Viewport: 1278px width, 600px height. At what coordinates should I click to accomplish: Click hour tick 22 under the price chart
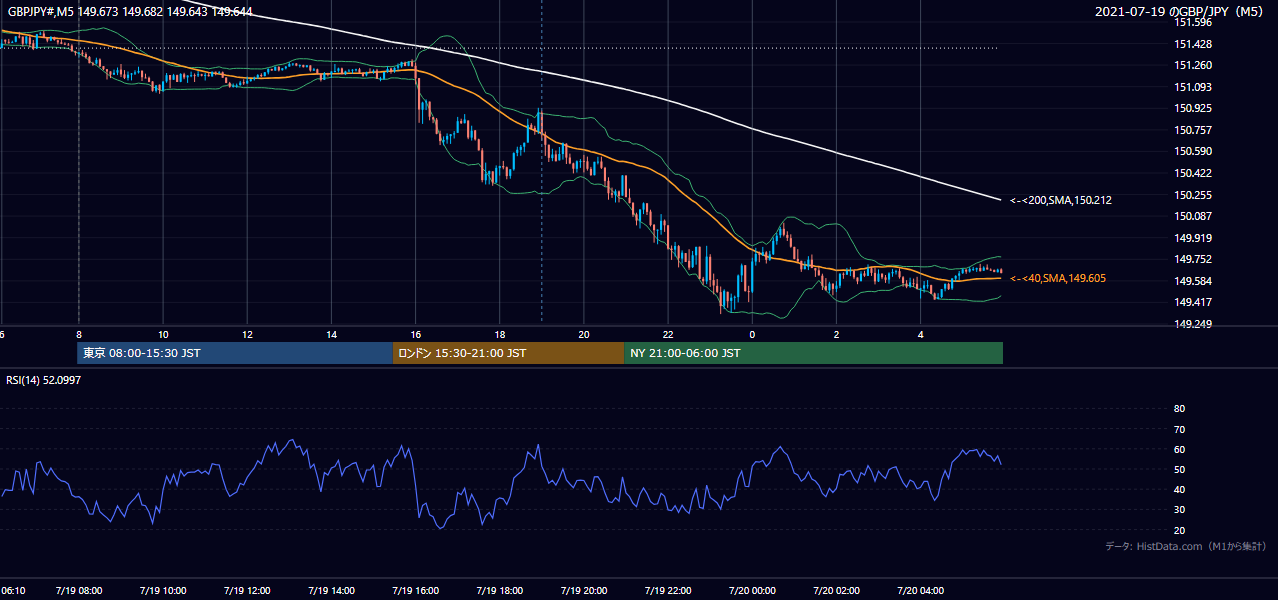point(668,334)
